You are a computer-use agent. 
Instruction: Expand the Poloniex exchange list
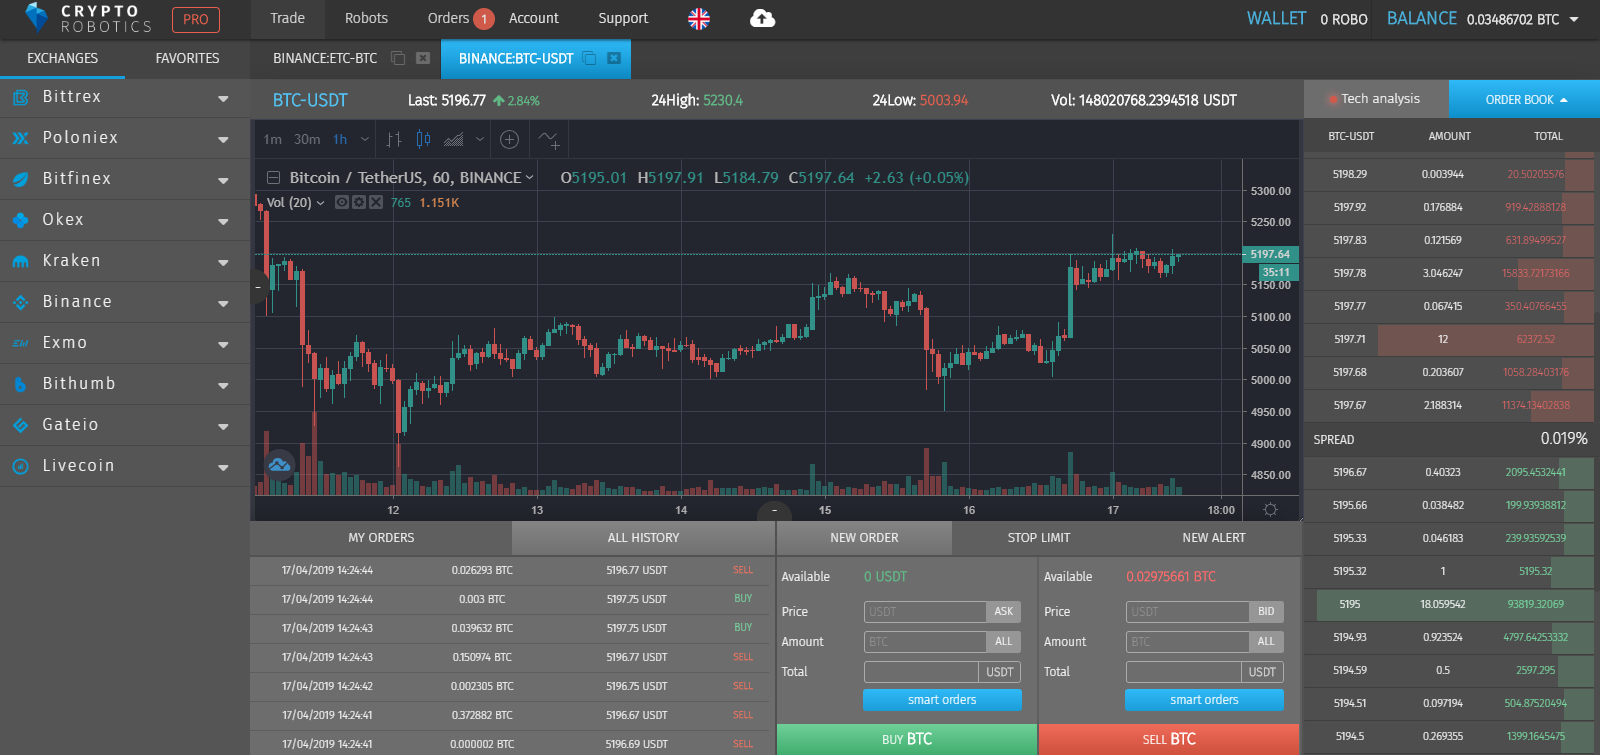(x=223, y=140)
